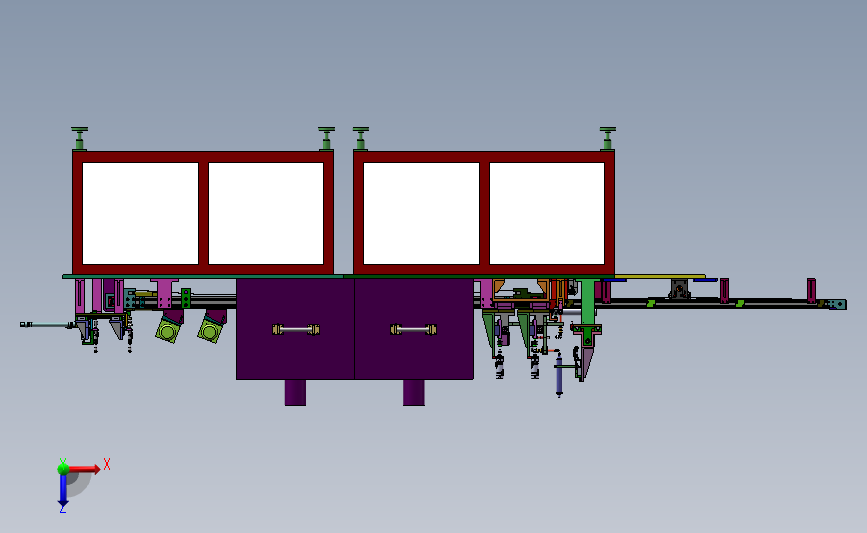Select the end bracket at rail's far right
The image size is (867, 533).
click(837, 304)
